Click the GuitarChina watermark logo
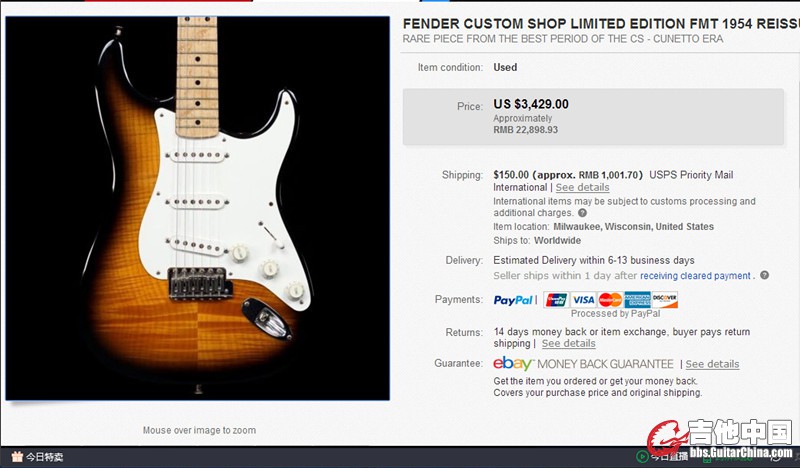 [x=719, y=439]
